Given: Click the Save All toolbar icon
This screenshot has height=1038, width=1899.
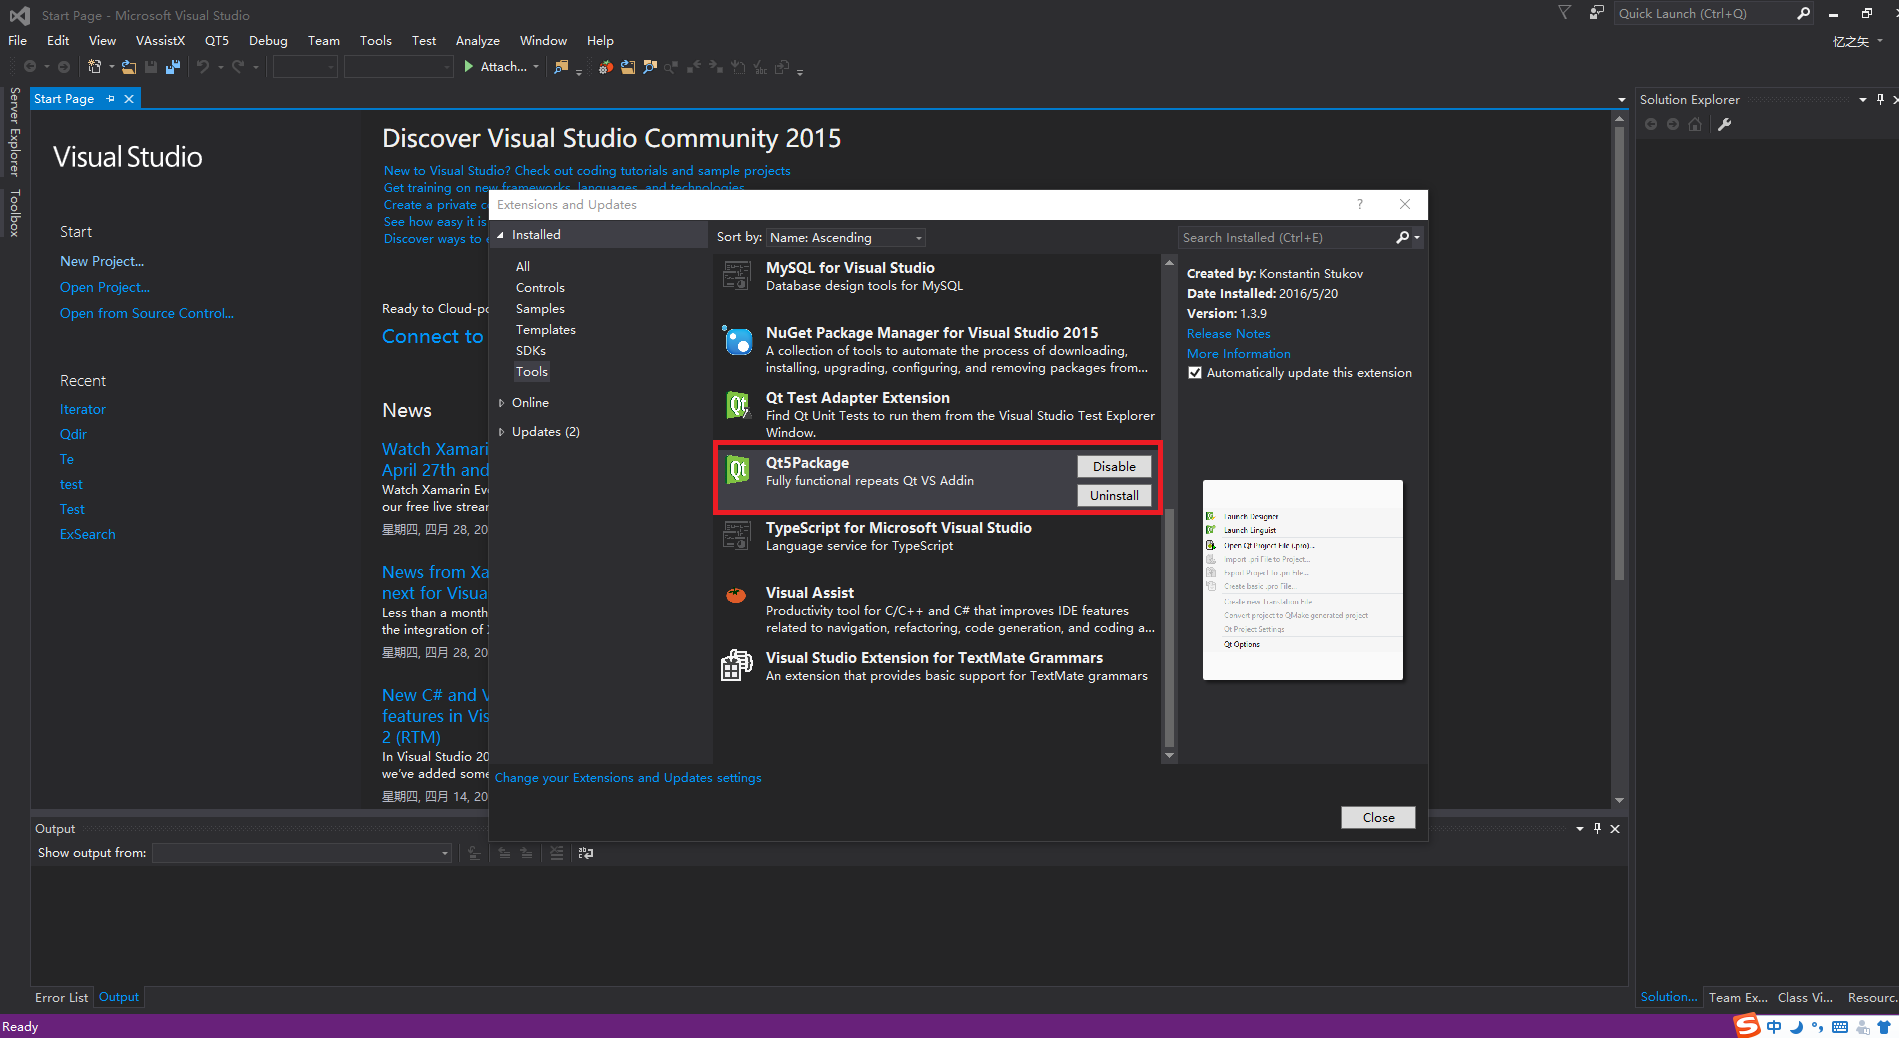Looking at the screenshot, I should point(173,67).
